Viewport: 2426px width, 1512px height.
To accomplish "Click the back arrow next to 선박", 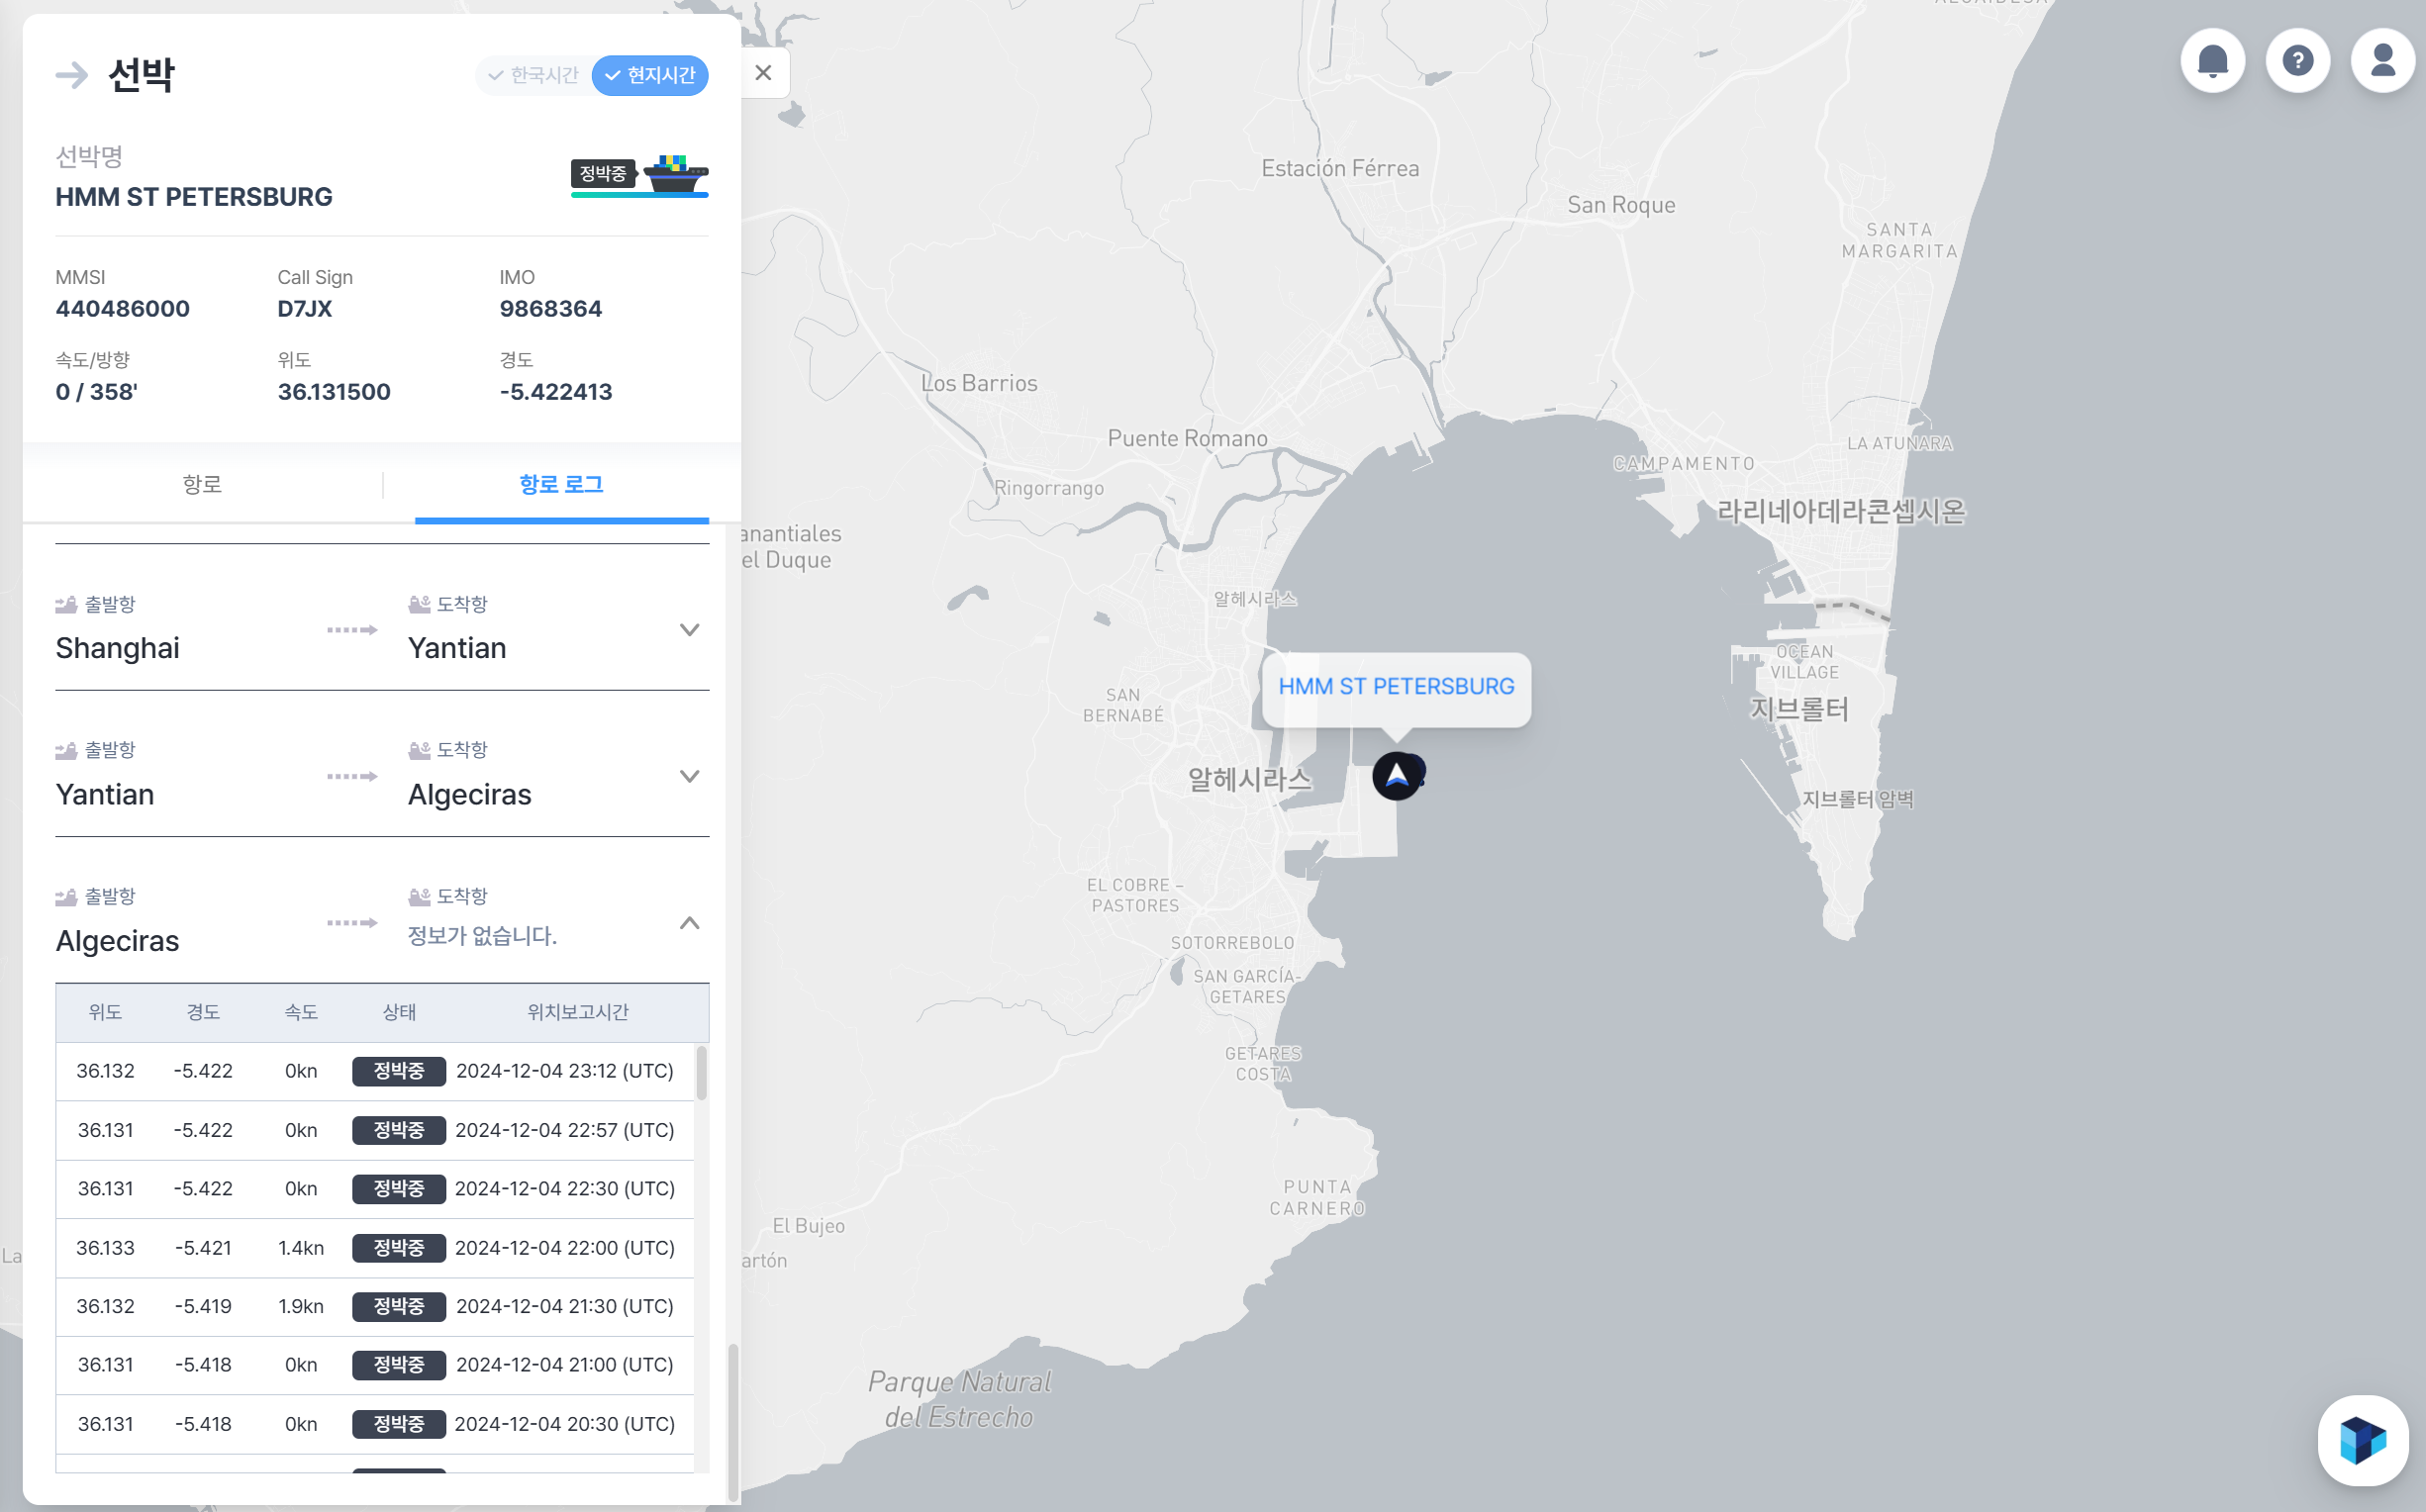I will pyautogui.click(x=72, y=75).
